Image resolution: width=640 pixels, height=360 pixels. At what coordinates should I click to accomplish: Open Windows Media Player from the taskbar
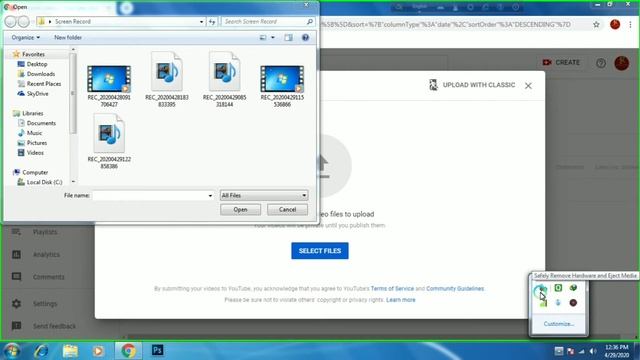(x=98, y=351)
